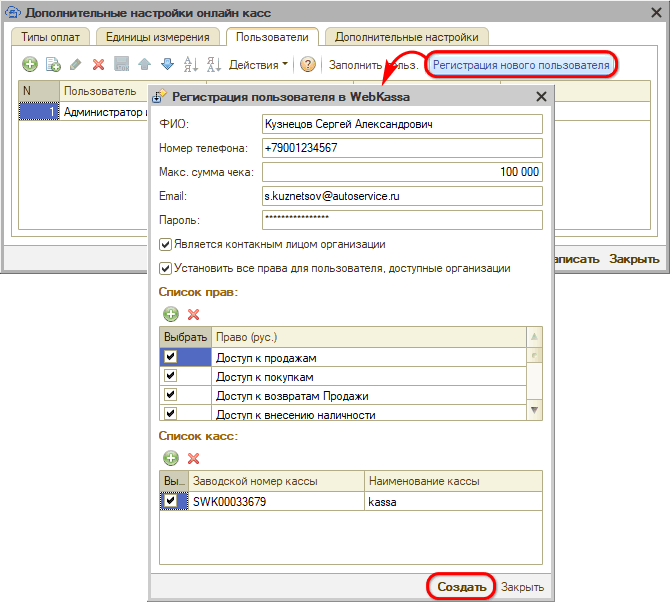Delete selected right in Список прав

coord(194,314)
